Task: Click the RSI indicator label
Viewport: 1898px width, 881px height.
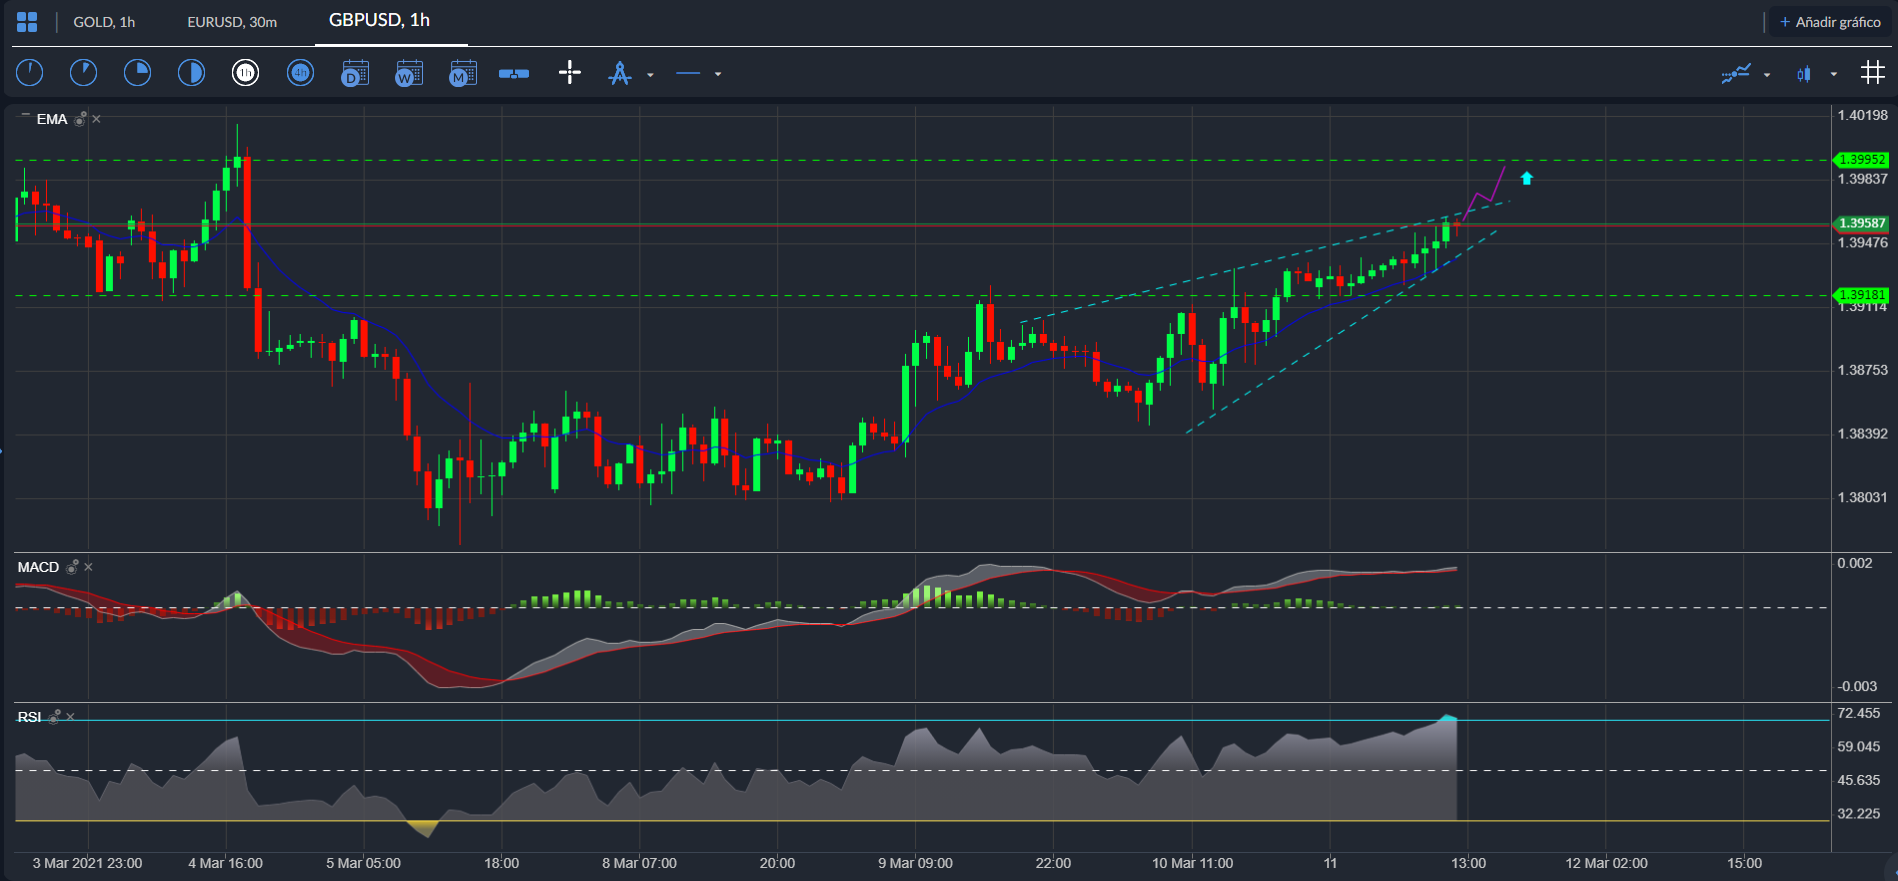Action: pos(29,717)
